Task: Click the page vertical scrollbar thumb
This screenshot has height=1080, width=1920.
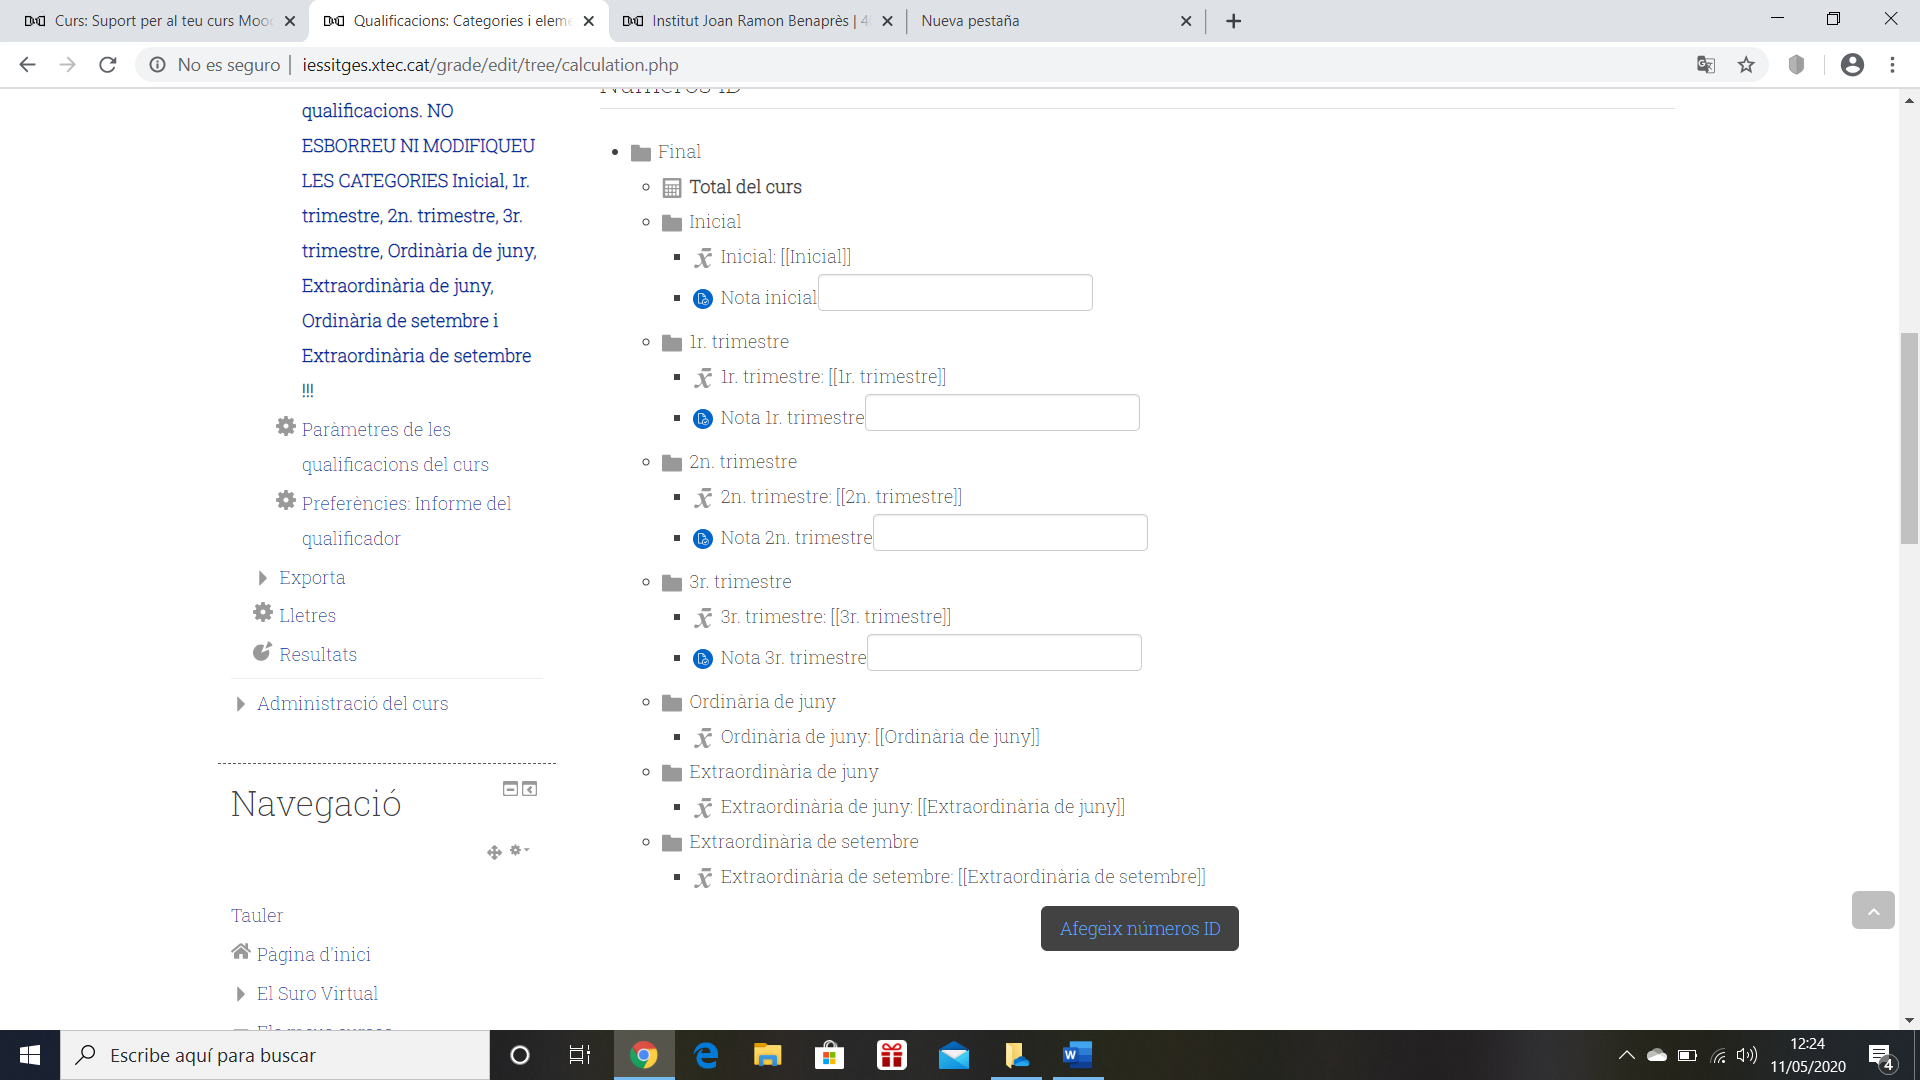Action: coord(1909,438)
